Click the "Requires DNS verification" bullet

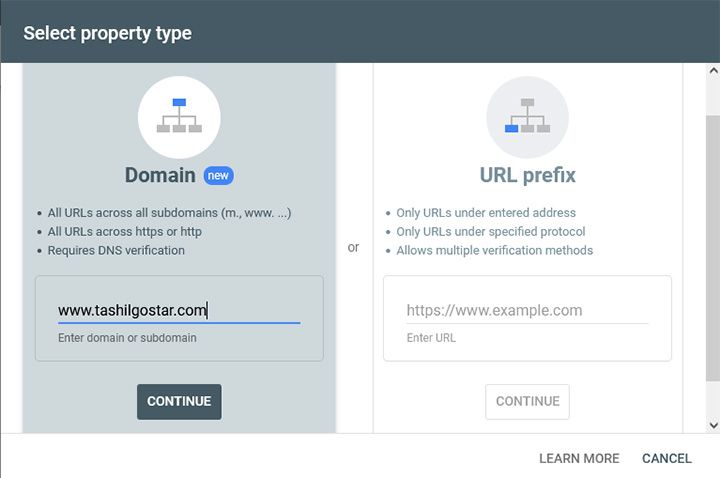pyautogui.click(x=116, y=251)
